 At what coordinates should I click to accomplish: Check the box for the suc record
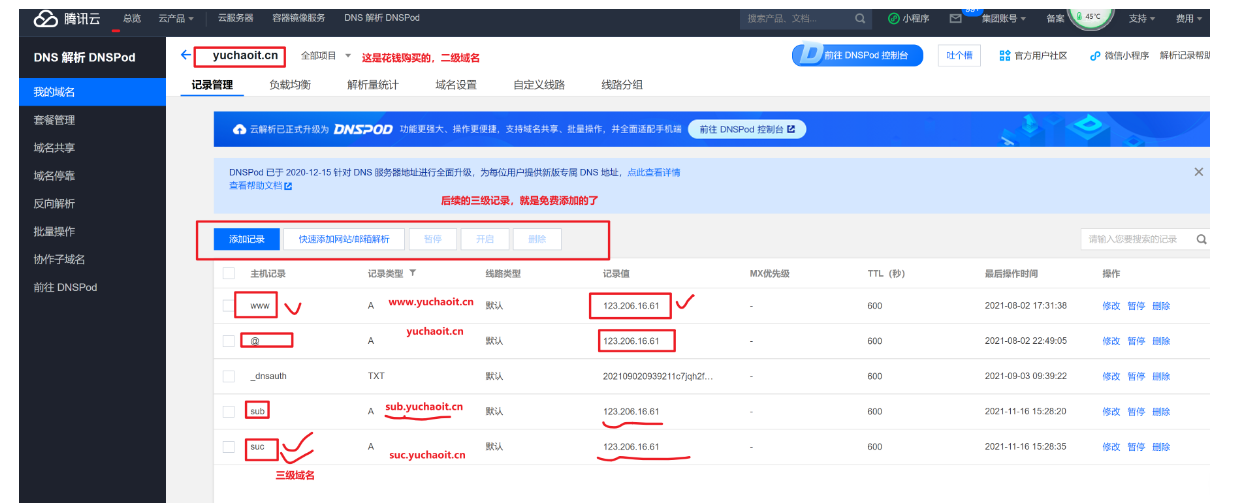pyautogui.click(x=229, y=447)
